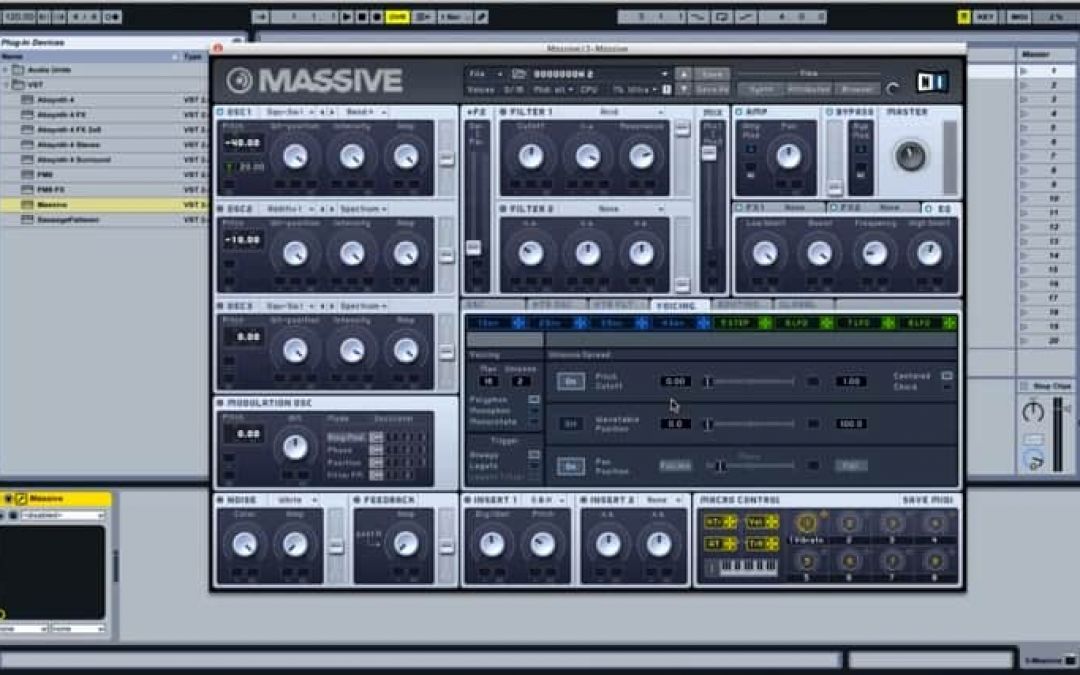Toggle the Wavetable Position spread On button
Viewport: 1080px width, 675px height.
tap(570, 424)
